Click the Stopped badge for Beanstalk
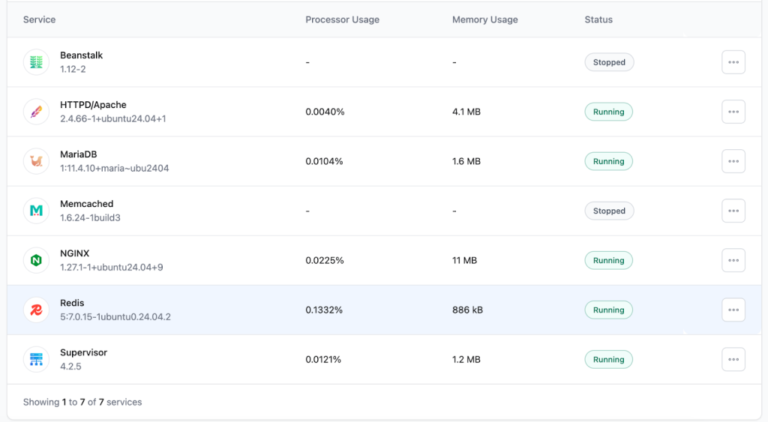This screenshot has height=422, width=768. pyautogui.click(x=609, y=62)
